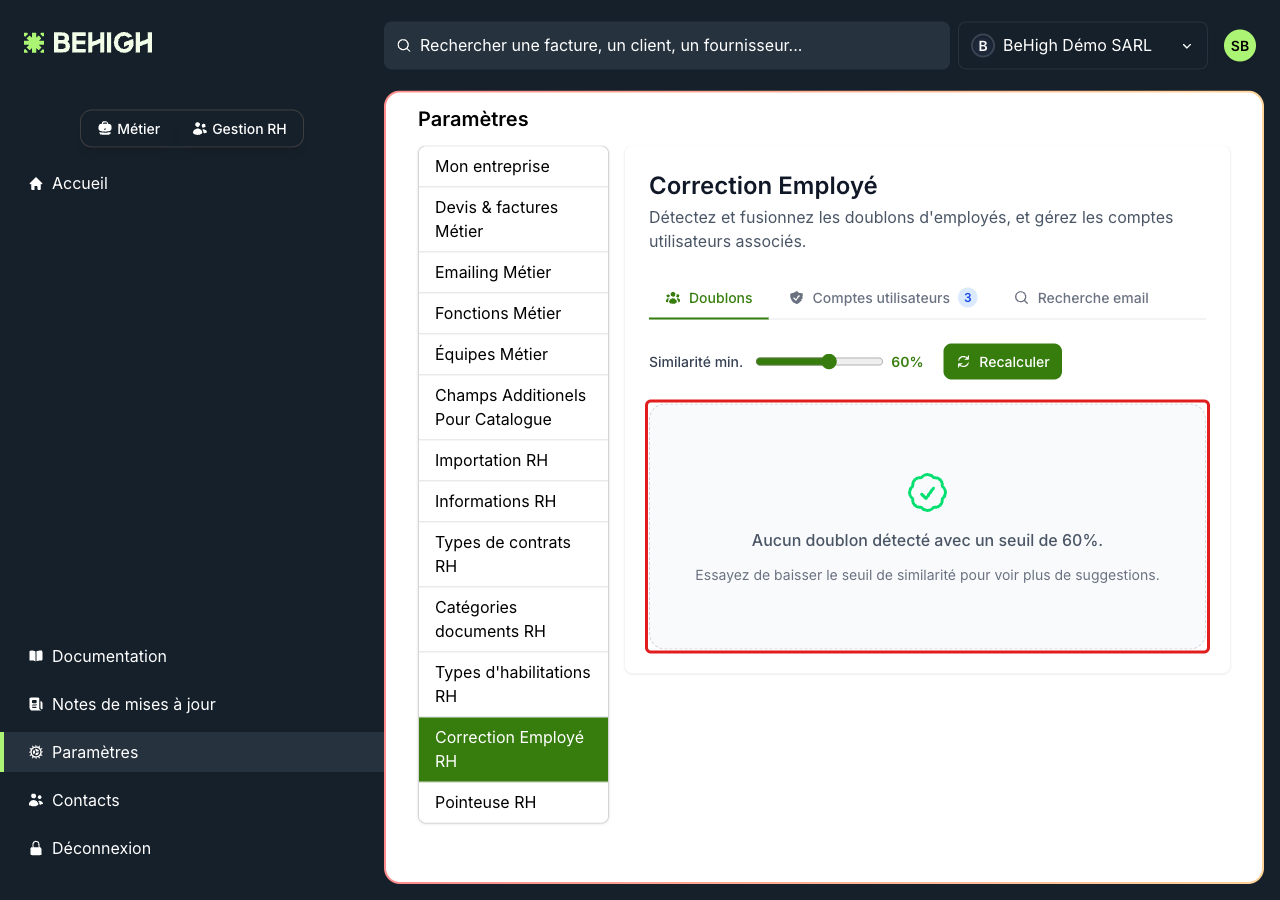Click the green checkmark badge icon
The width and height of the screenshot is (1280, 900).
click(x=927, y=493)
